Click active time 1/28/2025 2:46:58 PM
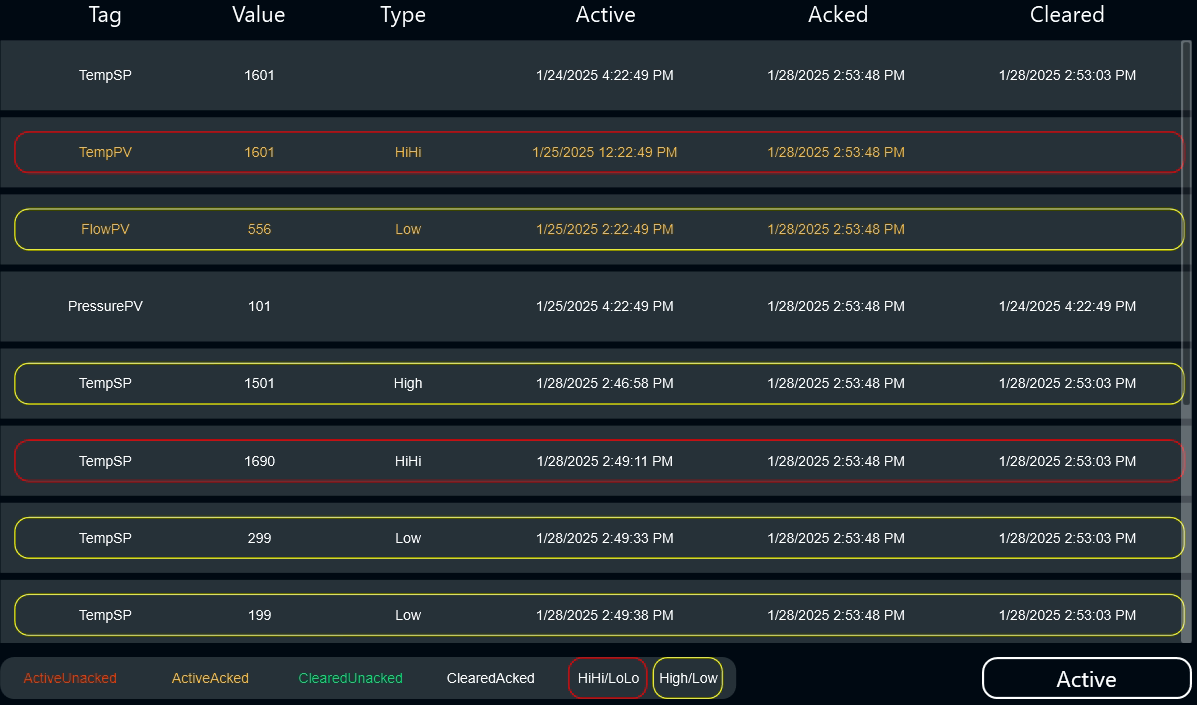The height and width of the screenshot is (705, 1197). point(605,384)
